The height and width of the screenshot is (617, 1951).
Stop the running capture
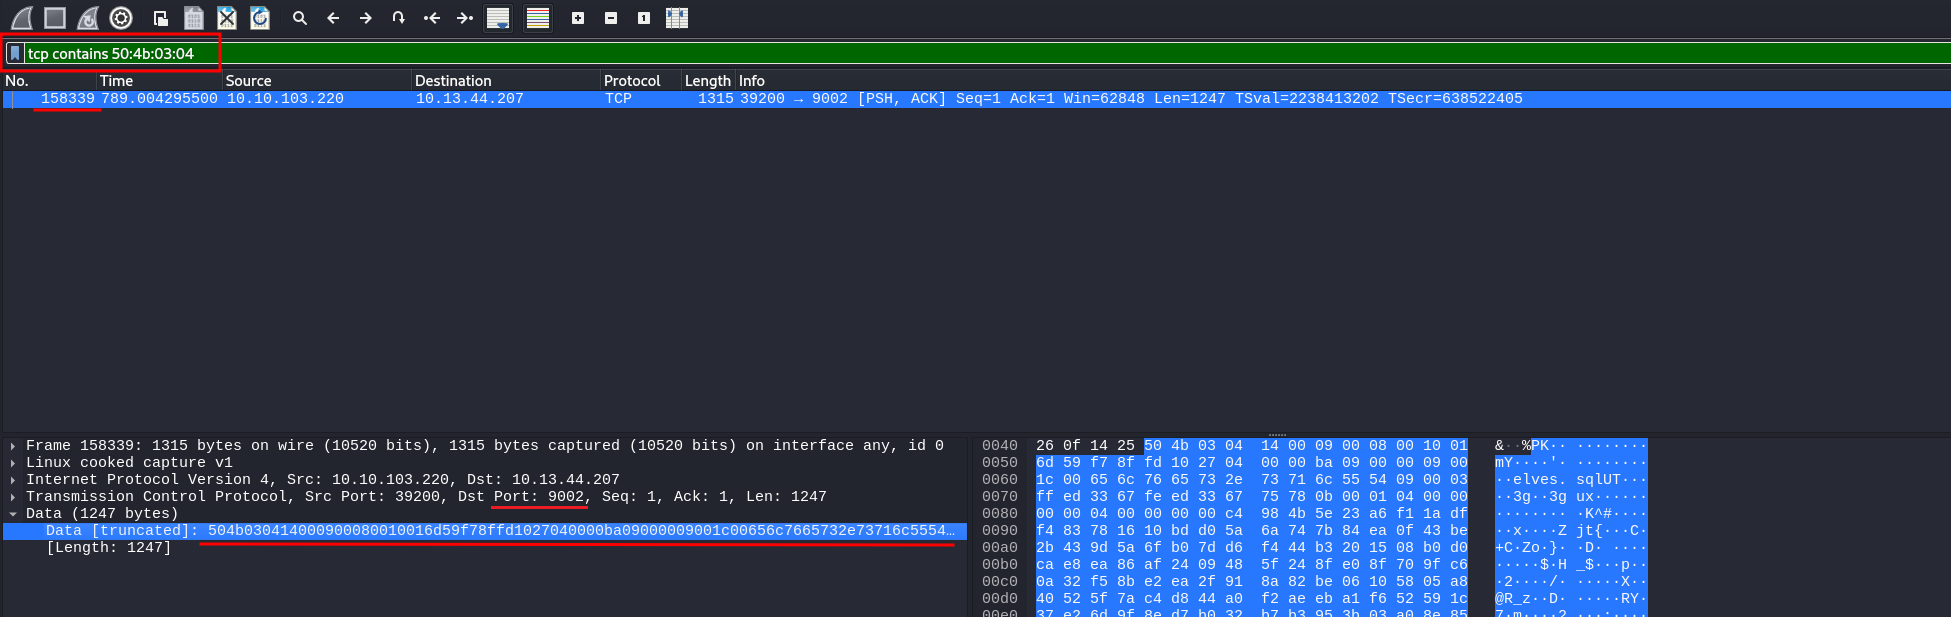point(55,18)
